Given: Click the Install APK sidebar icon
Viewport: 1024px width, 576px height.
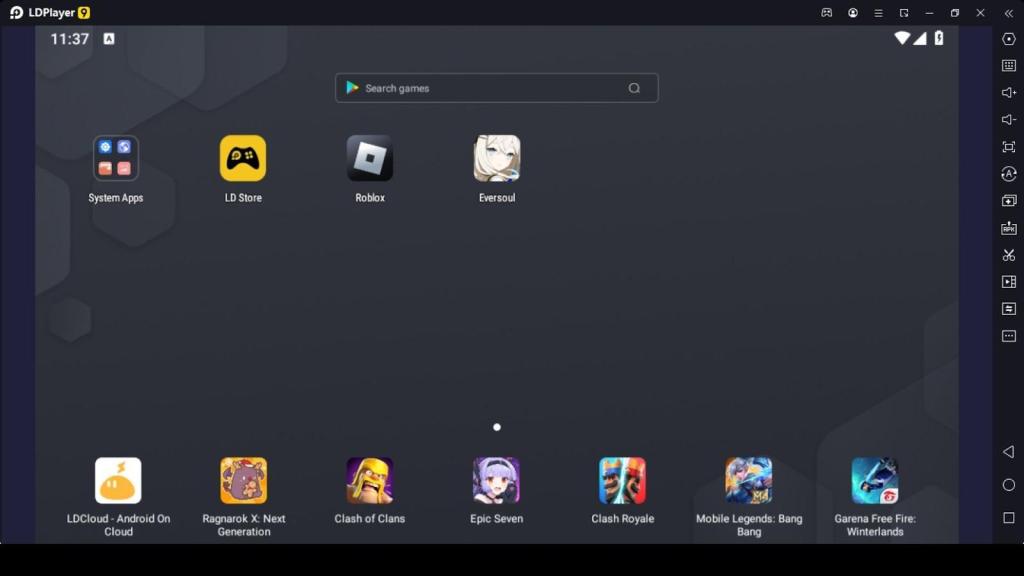Looking at the screenshot, I should pos(1008,228).
